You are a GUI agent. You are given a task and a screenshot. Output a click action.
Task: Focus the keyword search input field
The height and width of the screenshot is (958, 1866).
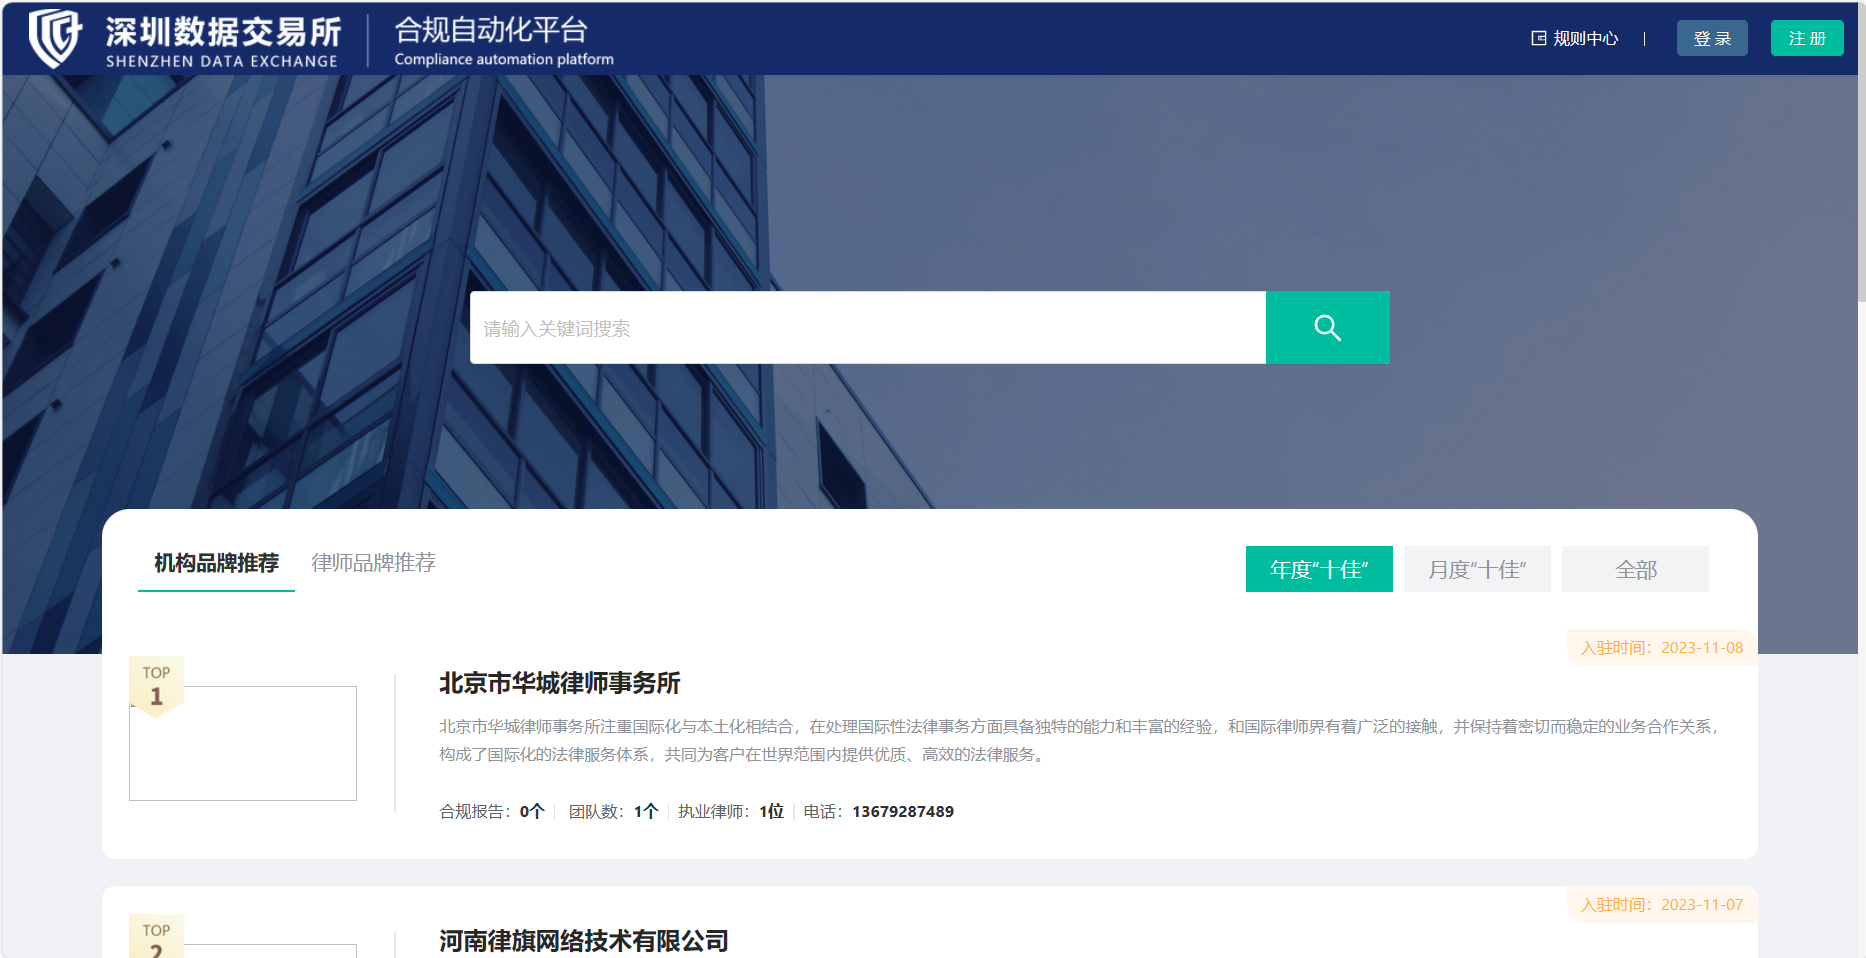[868, 327]
